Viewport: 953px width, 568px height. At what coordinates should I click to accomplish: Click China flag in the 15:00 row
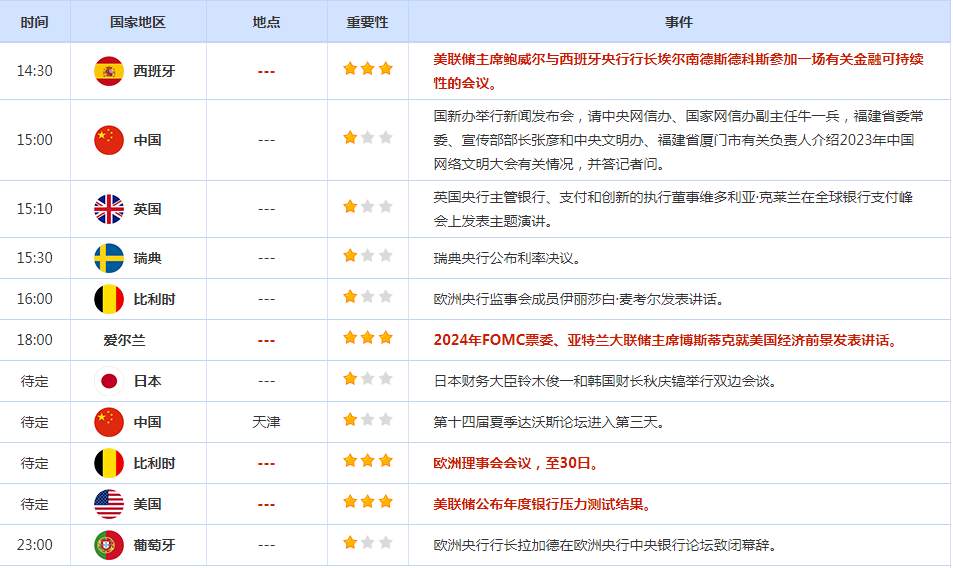[109, 140]
